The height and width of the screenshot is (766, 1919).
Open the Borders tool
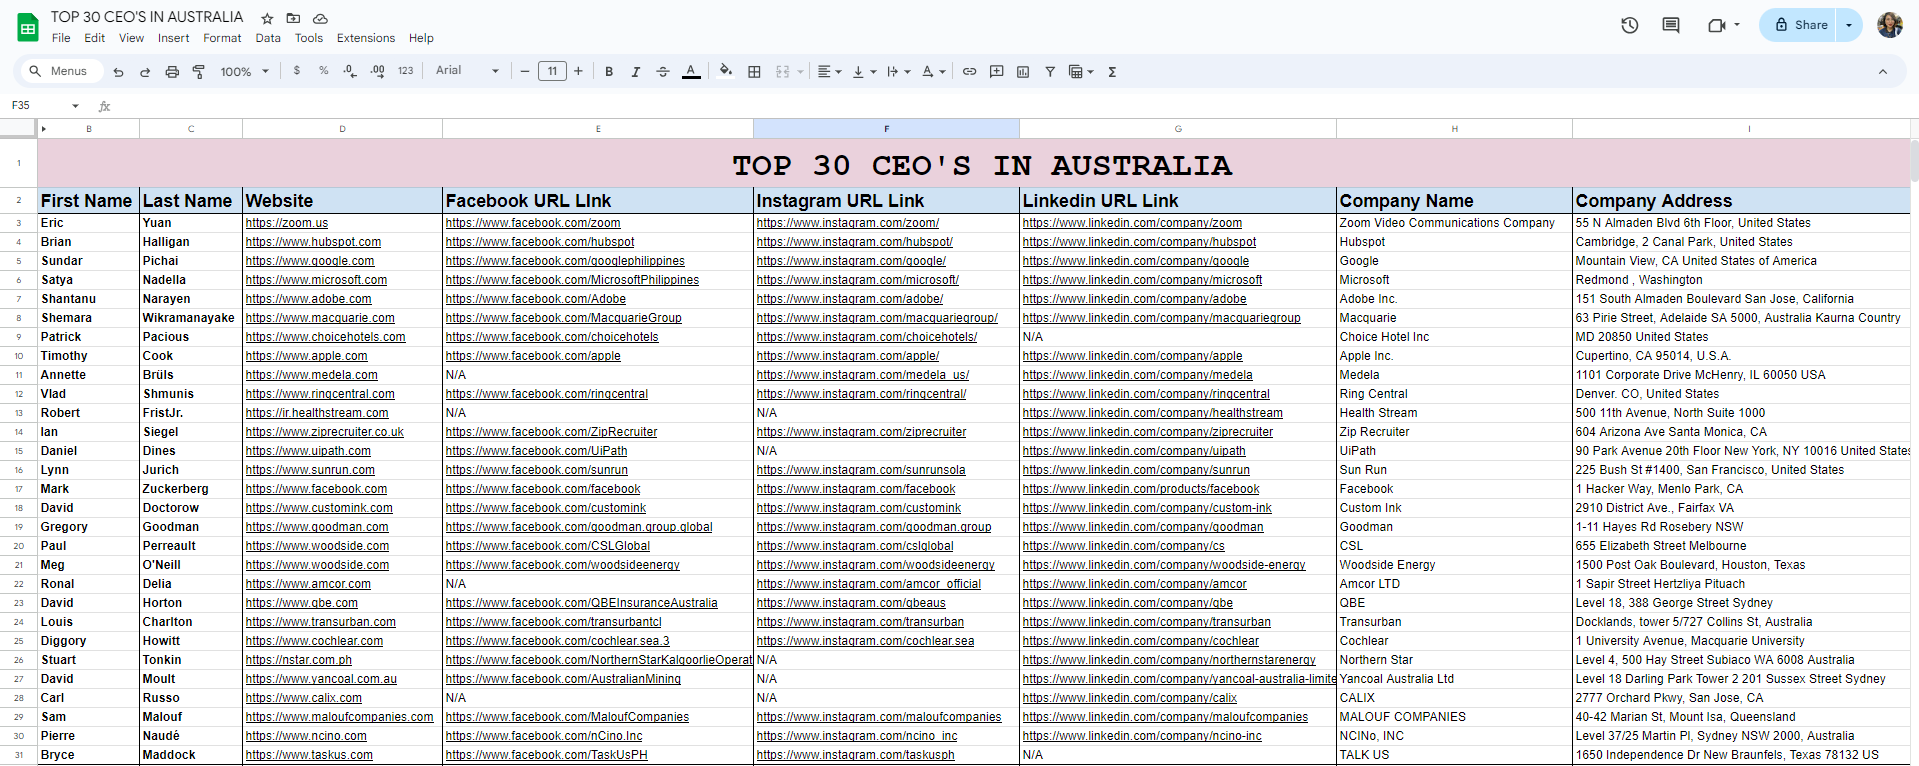point(755,72)
